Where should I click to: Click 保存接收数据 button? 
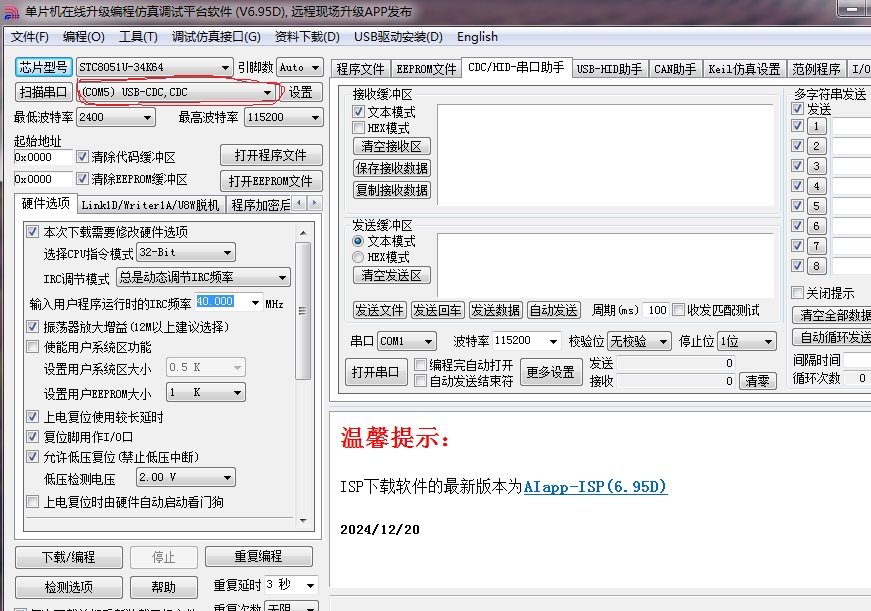[392, 168]
